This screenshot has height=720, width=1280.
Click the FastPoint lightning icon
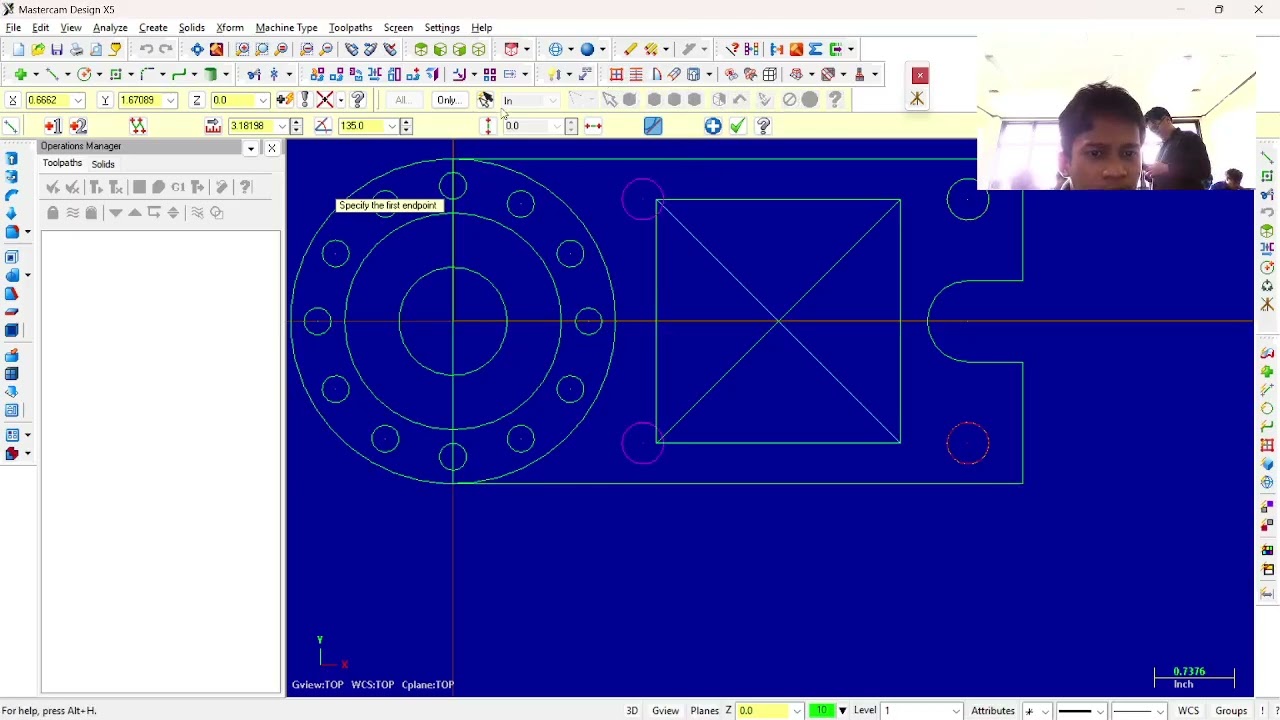tap(285, 100)
